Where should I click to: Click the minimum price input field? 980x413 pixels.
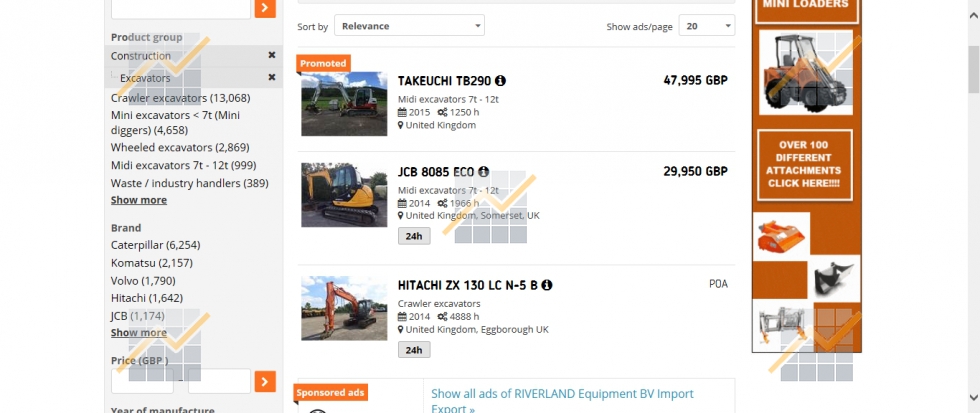142,381
